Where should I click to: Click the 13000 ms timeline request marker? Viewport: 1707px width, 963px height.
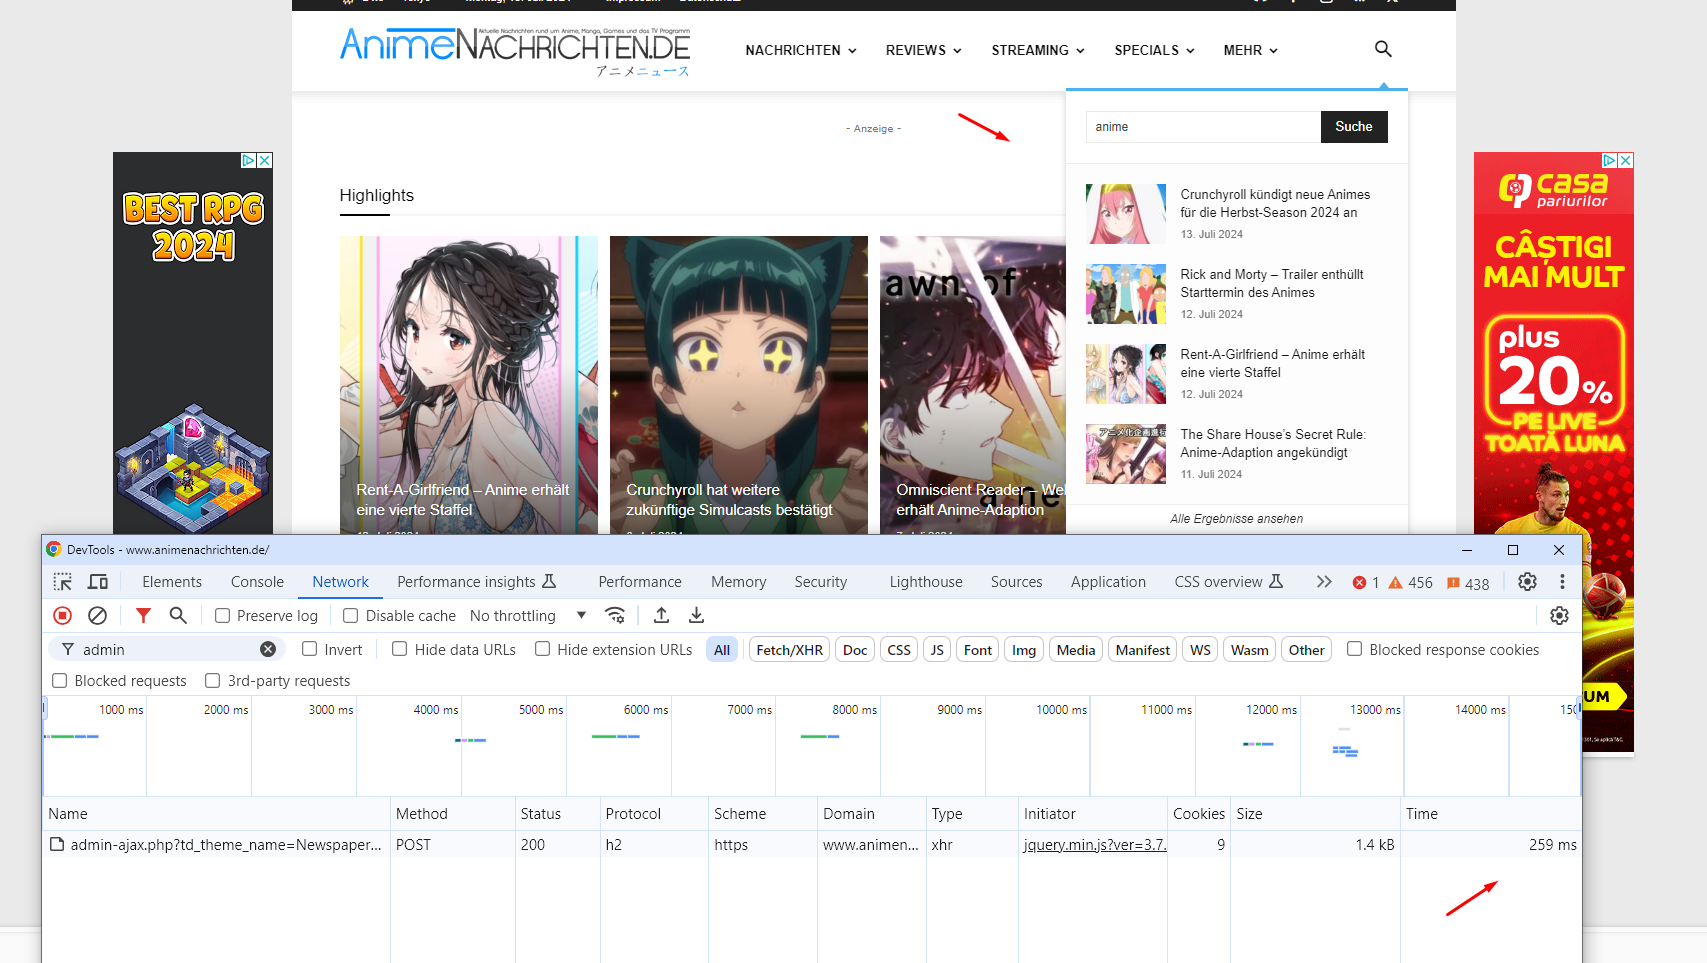pos(1345,751)
